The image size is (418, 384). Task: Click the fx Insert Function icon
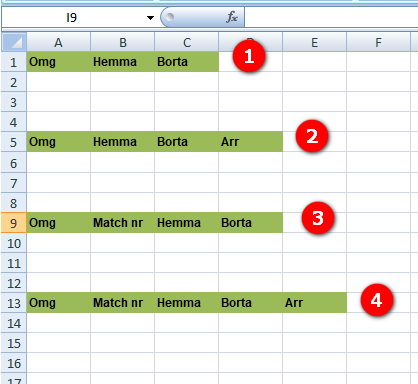tap(232, 17)
